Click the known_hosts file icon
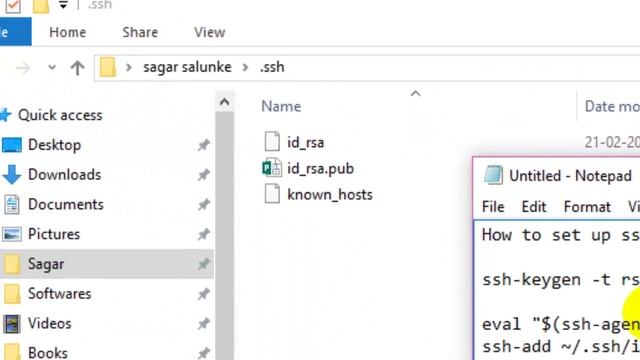640x360 pixels. [272, 194]
